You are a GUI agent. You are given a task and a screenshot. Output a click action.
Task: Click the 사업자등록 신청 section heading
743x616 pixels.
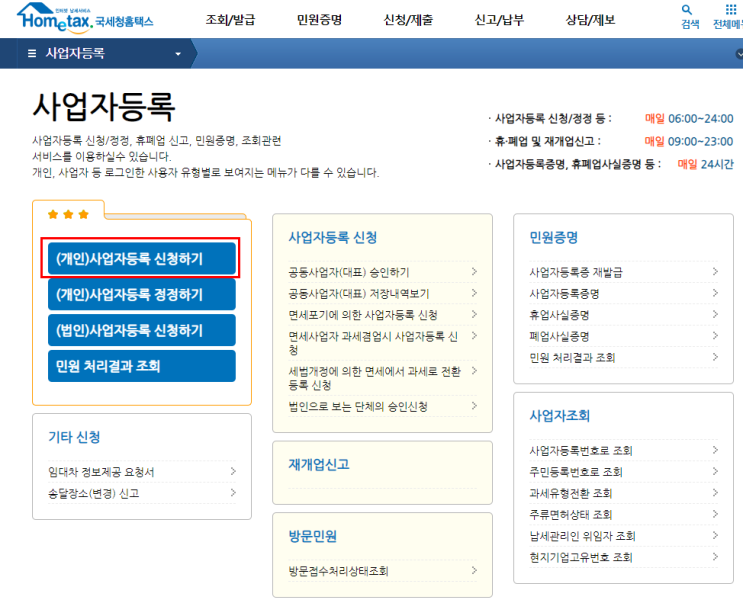[x=333, y=237]
